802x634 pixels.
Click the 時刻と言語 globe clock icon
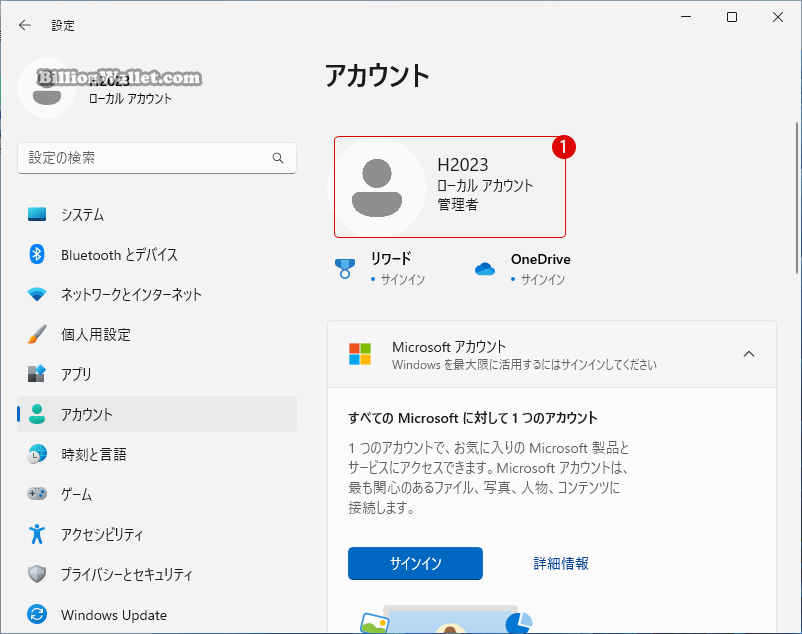[37, 454]
